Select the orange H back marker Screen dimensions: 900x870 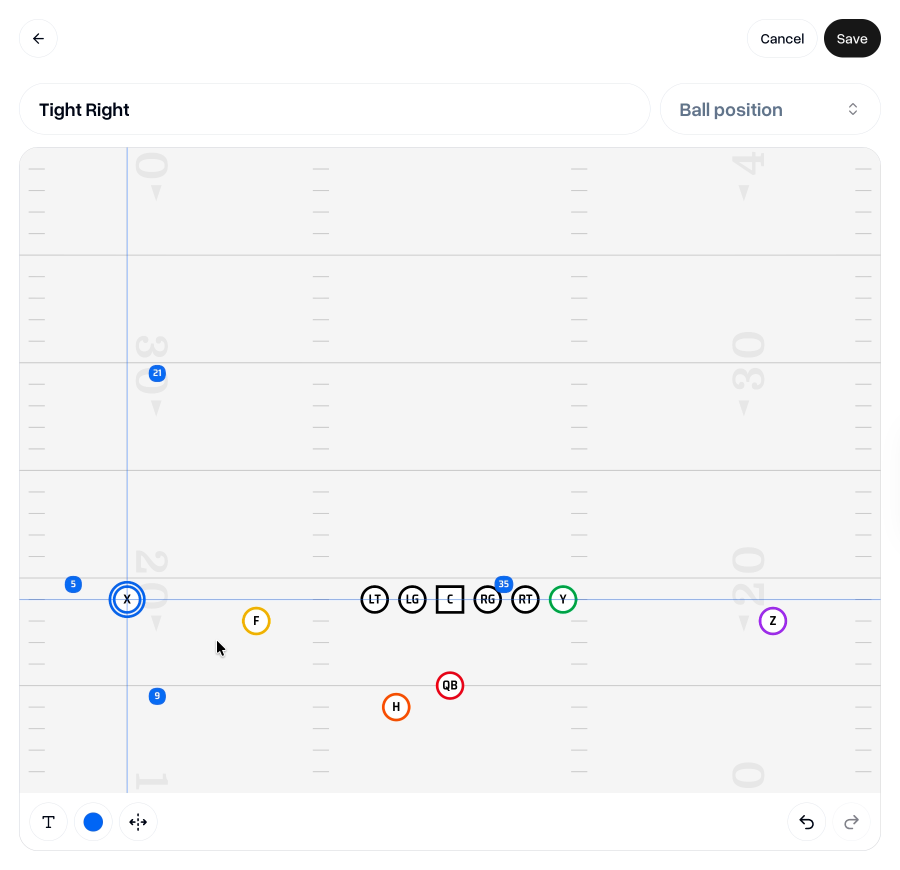point(396,707)
